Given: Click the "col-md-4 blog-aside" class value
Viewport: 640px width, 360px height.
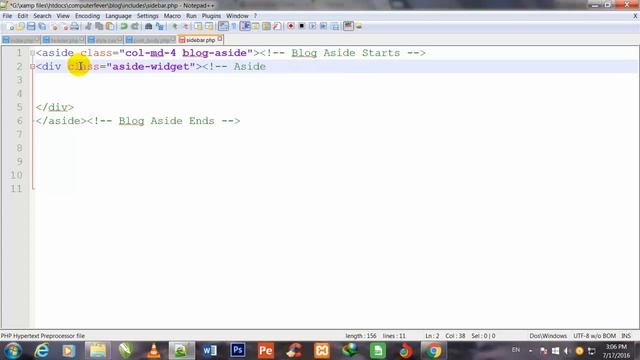Looking at the screenshot, I should click(x=186, y=53).
